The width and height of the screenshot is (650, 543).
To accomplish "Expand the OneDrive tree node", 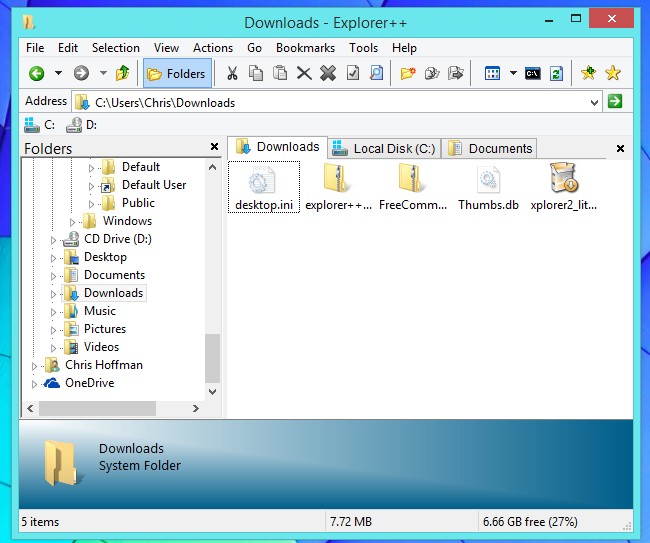I will click(x=34, y=384).
